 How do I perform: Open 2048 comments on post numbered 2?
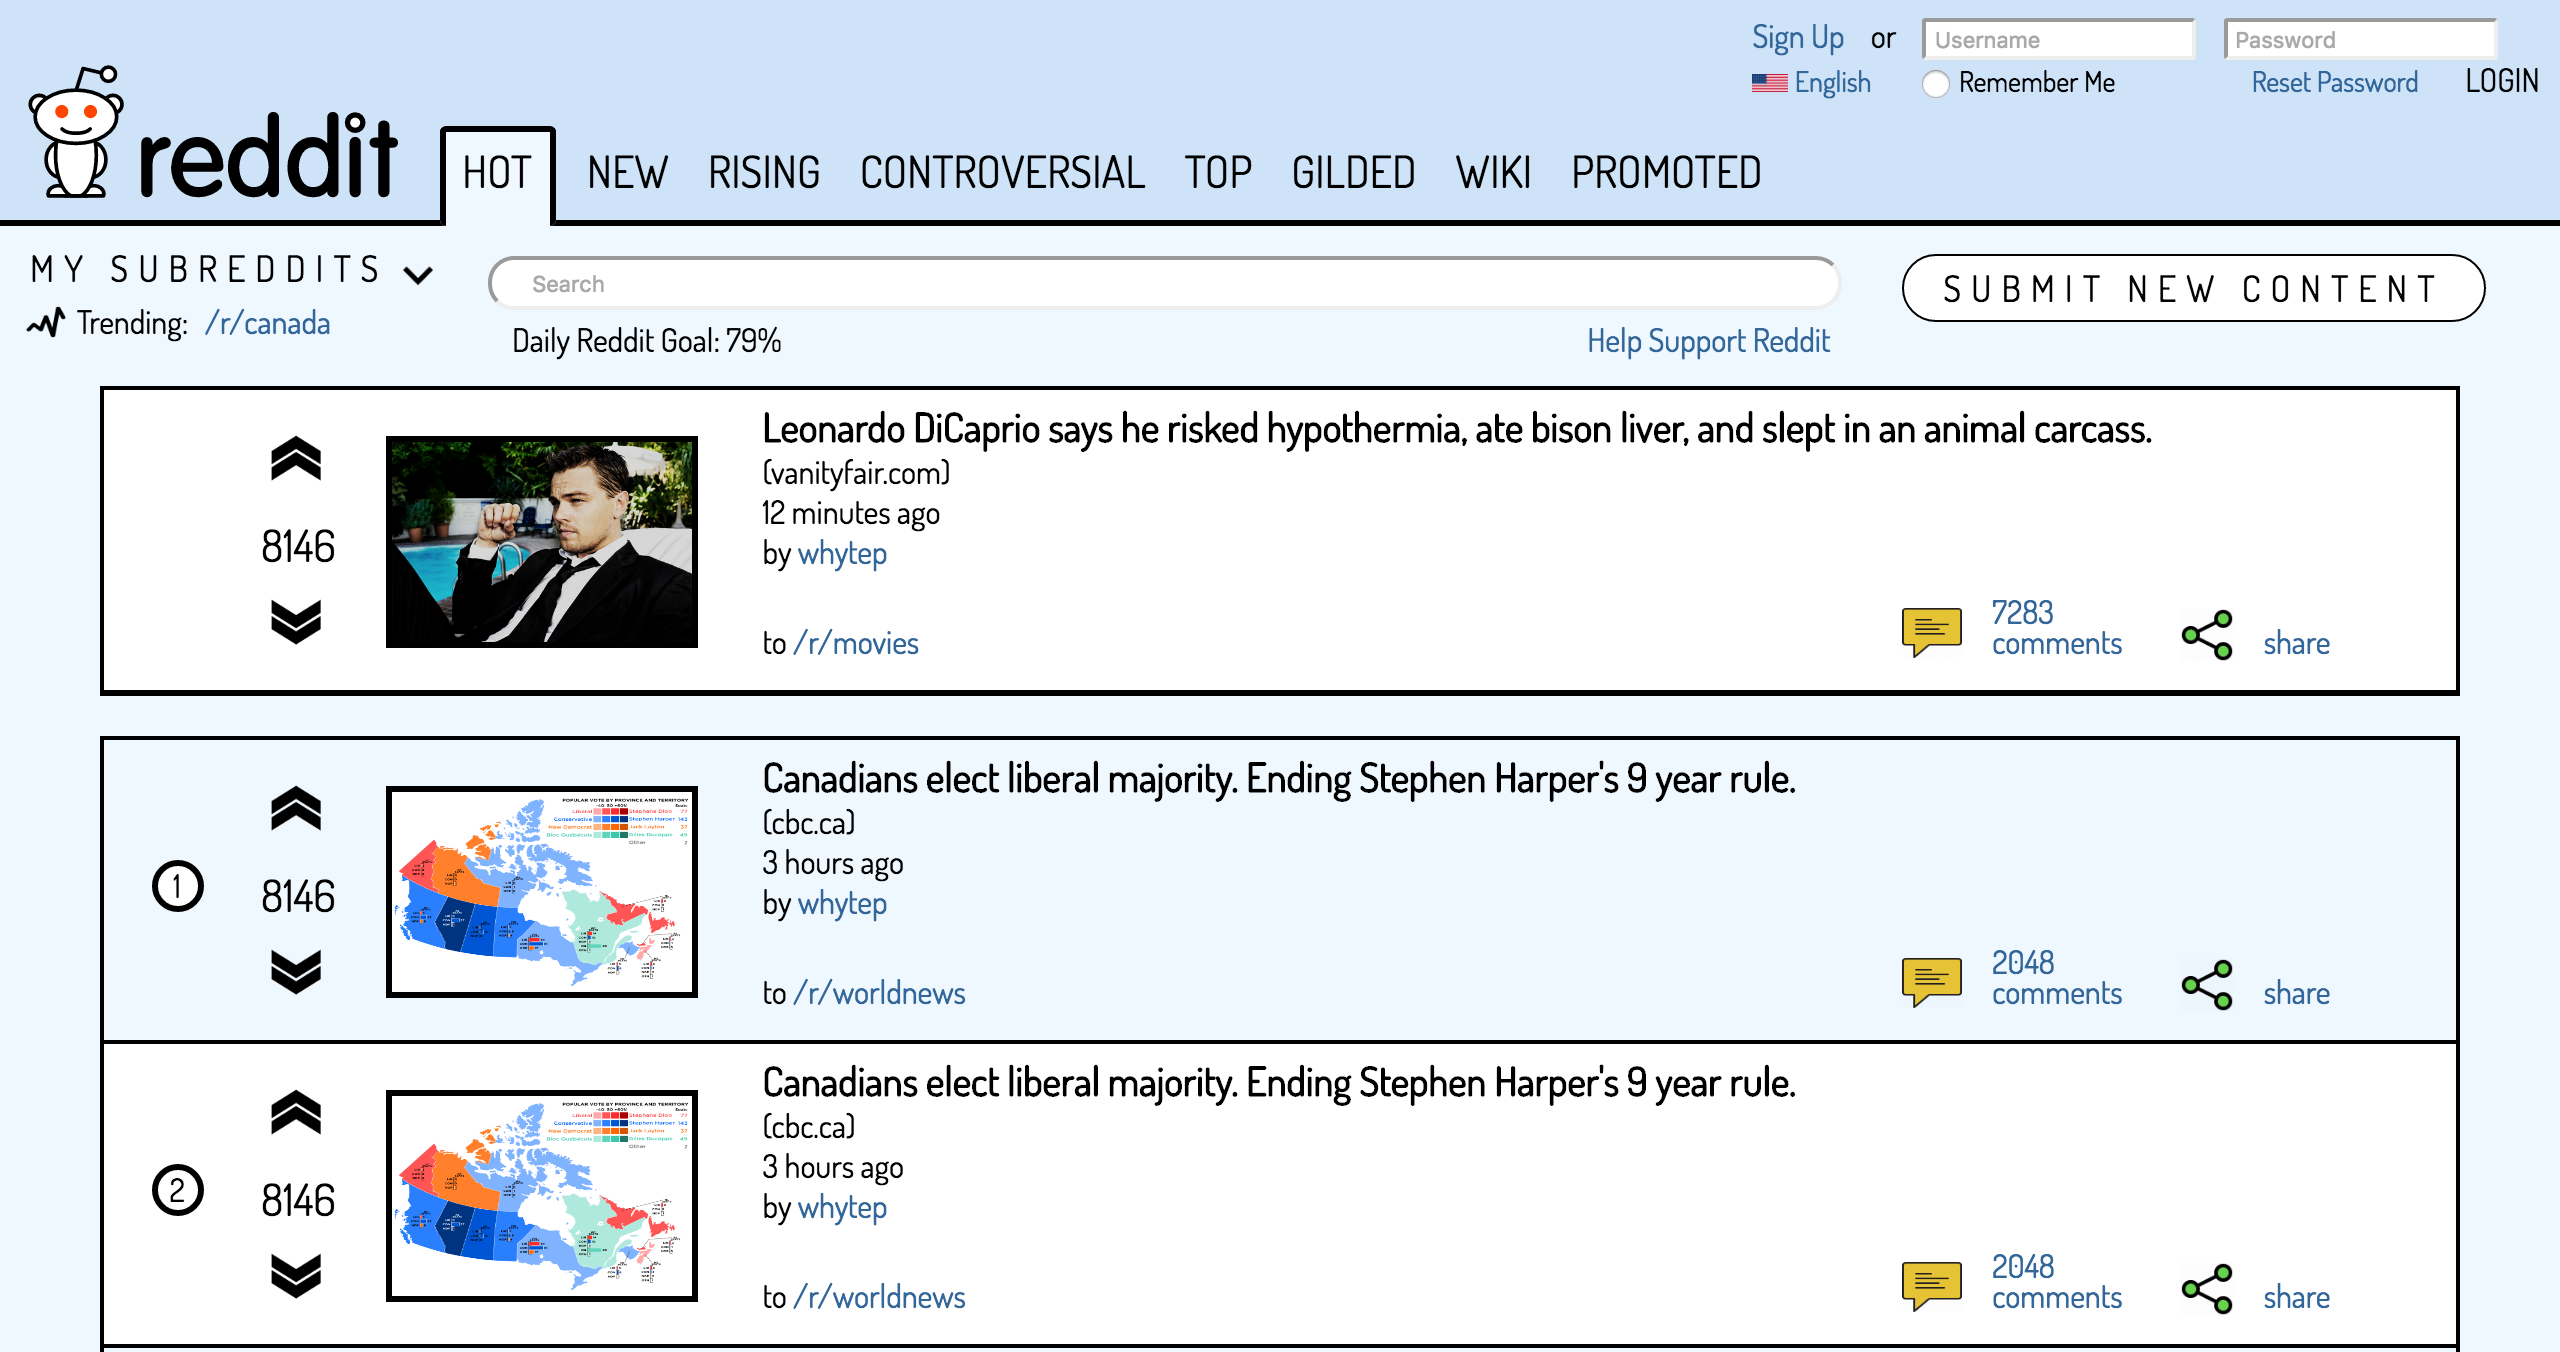tap(2056, 1282)
